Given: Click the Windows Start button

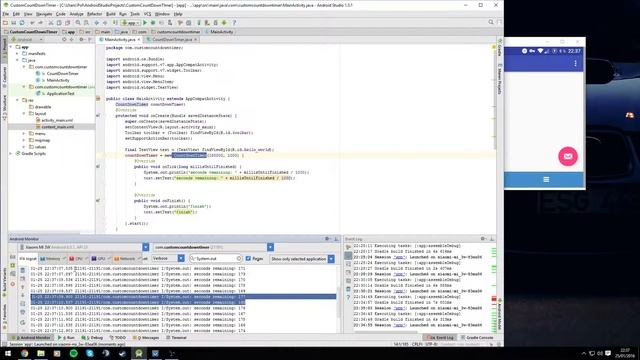Looking at the screenshot, I should point(7,353).
